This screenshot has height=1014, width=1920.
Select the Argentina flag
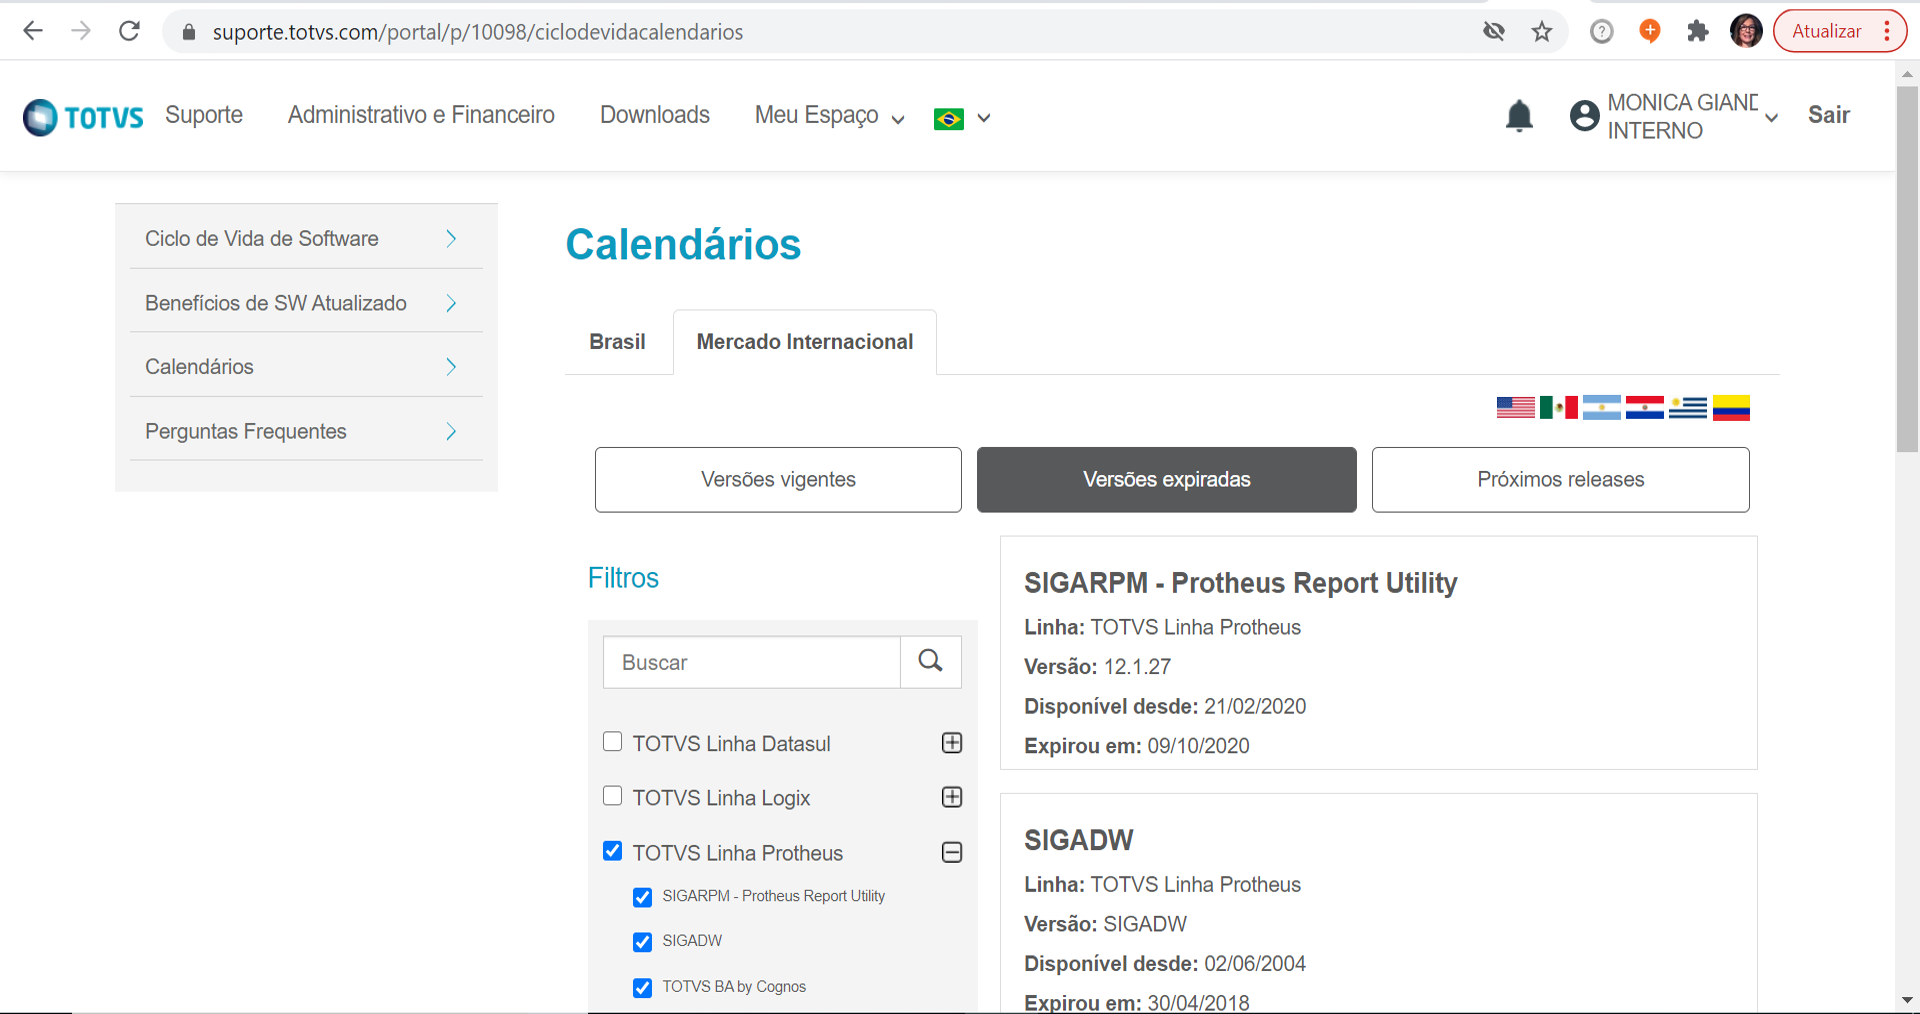click(x=1601, y=408)
